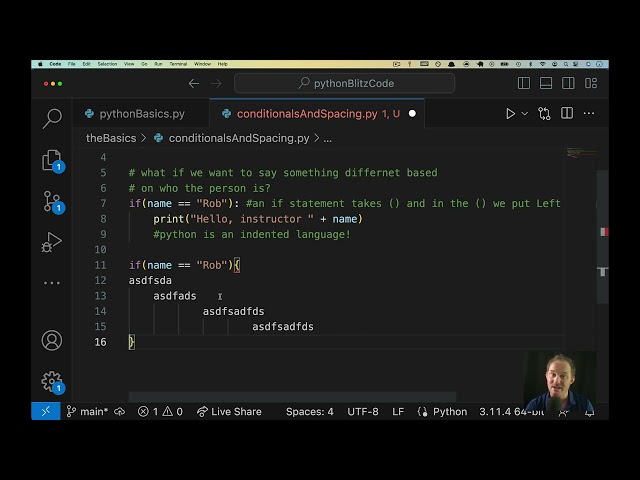The width and height of the screenshot is (640, 480).
Task: Select language mode Python in status bar
Action: pyautogui.click(x=450, y=411)
